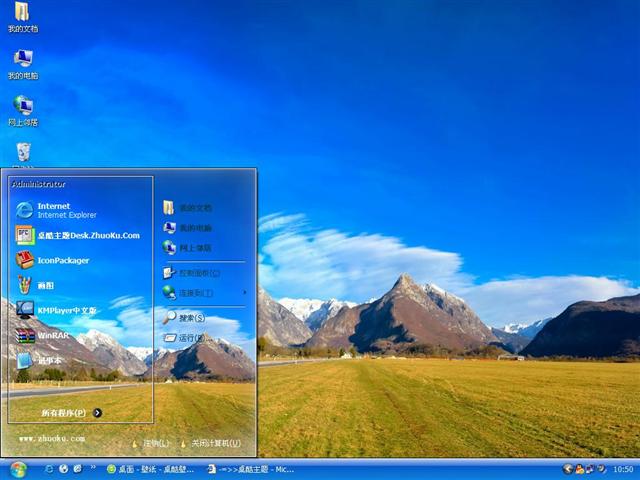Viewport: 640px width, 480px height.
Task: Select 网上邻居 desktop icon
Action: click(x=23, y=111)
